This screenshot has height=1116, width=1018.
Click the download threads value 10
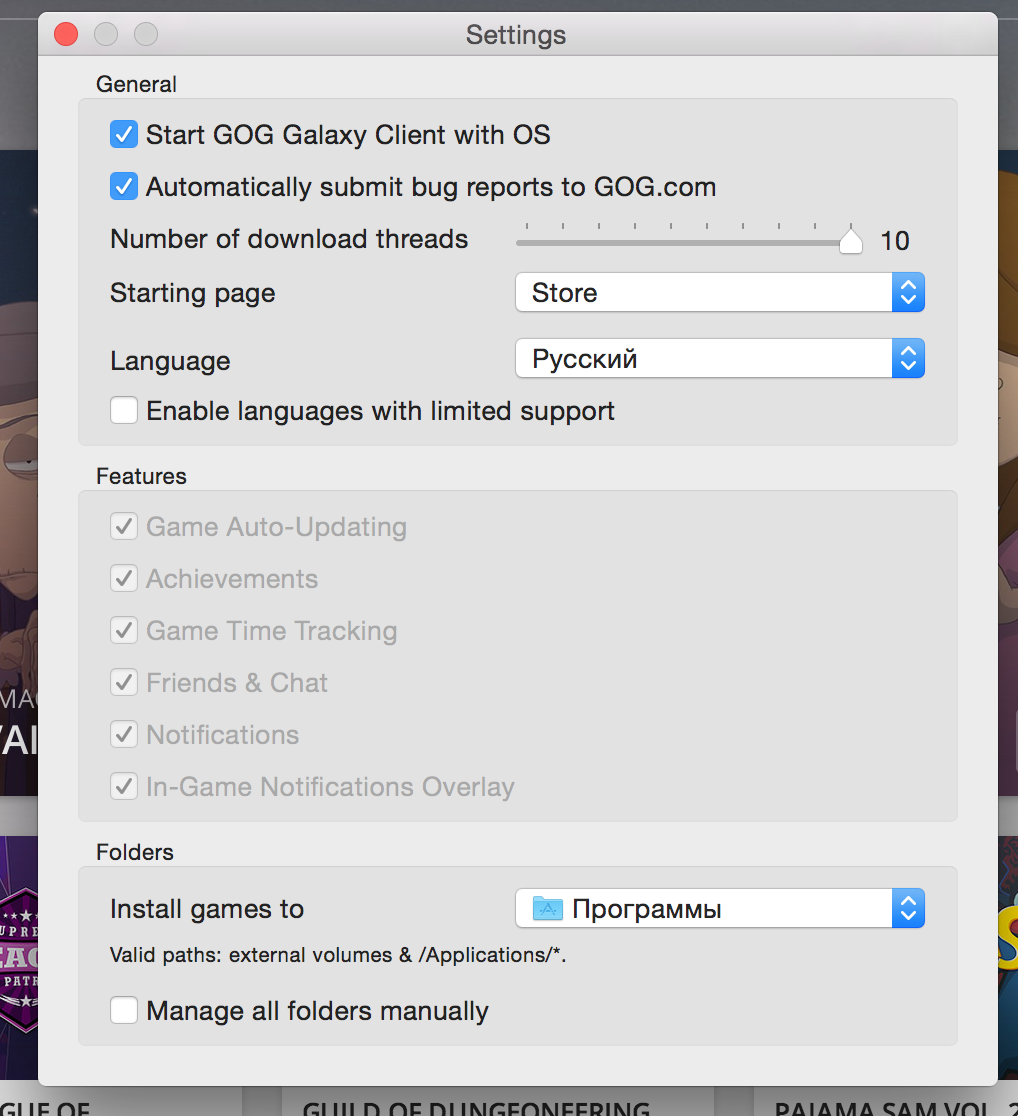pyautogui.click(x=895, y=241)
